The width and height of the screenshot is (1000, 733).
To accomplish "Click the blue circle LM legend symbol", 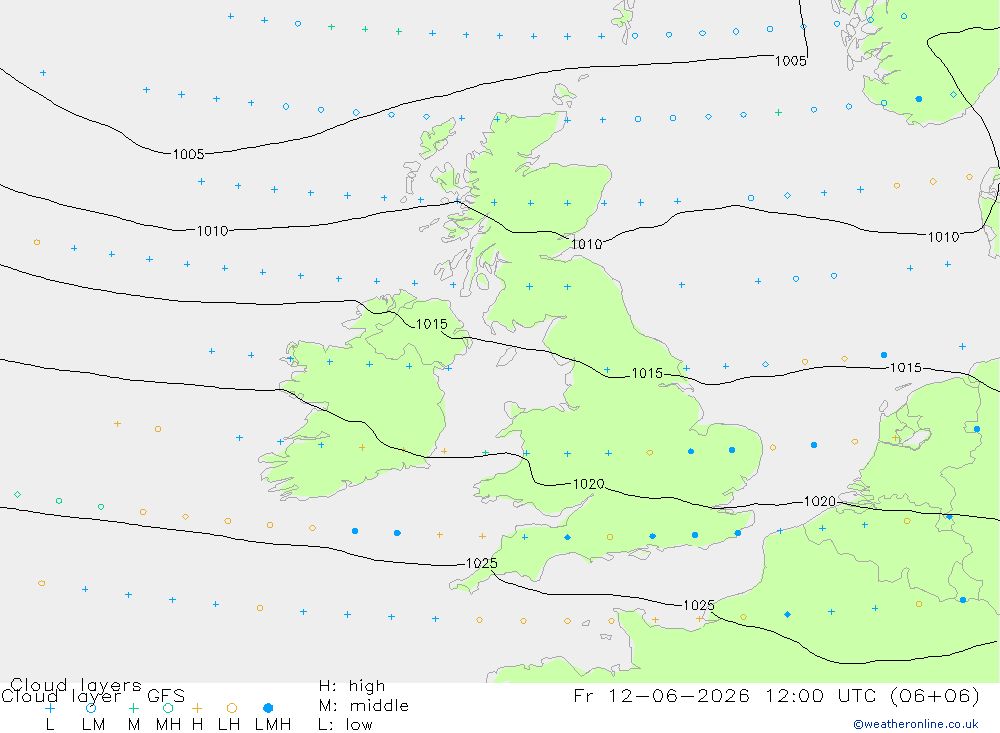I will pyautogui.click(x=91, y=708).
